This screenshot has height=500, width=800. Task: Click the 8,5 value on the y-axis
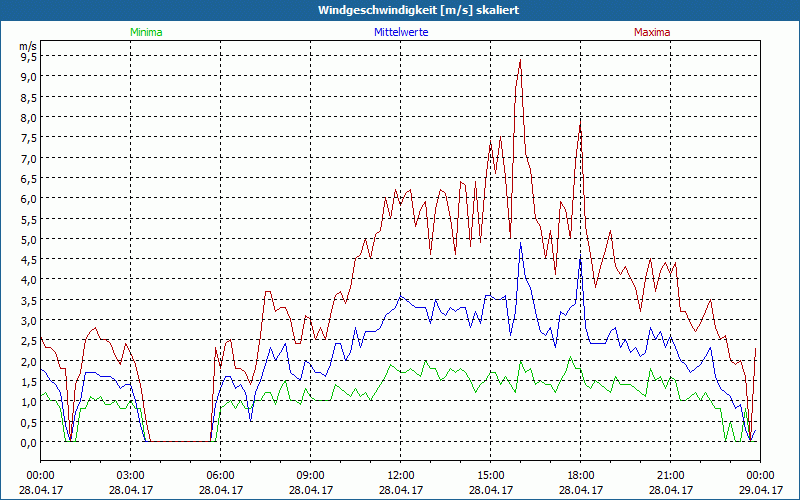29,97
